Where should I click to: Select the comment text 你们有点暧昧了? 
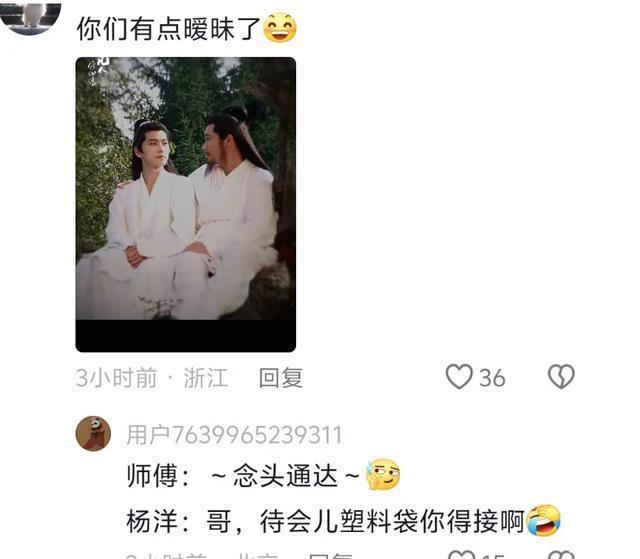[169, 29]
